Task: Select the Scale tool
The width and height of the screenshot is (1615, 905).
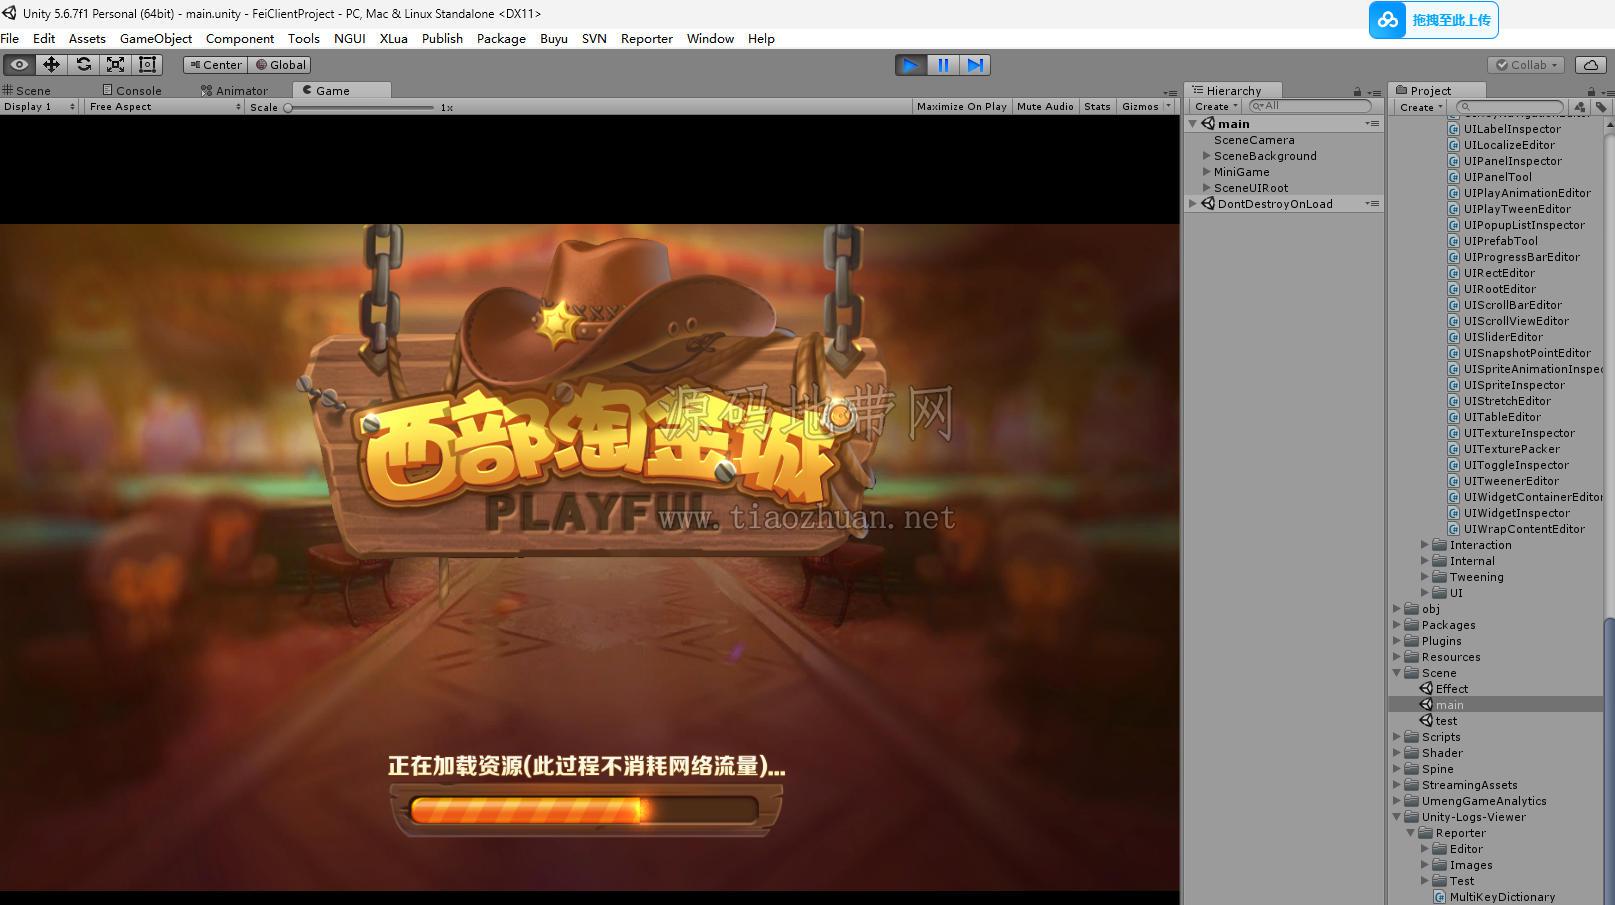Action: pos(115,65)
